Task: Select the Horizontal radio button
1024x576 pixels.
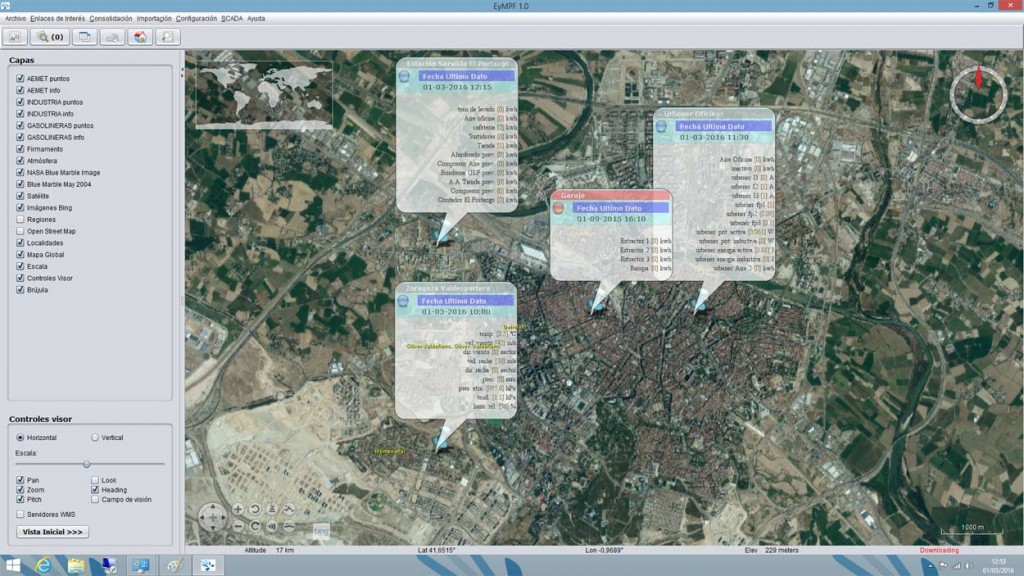Action: pyautogui.click(x=20, y=438)
